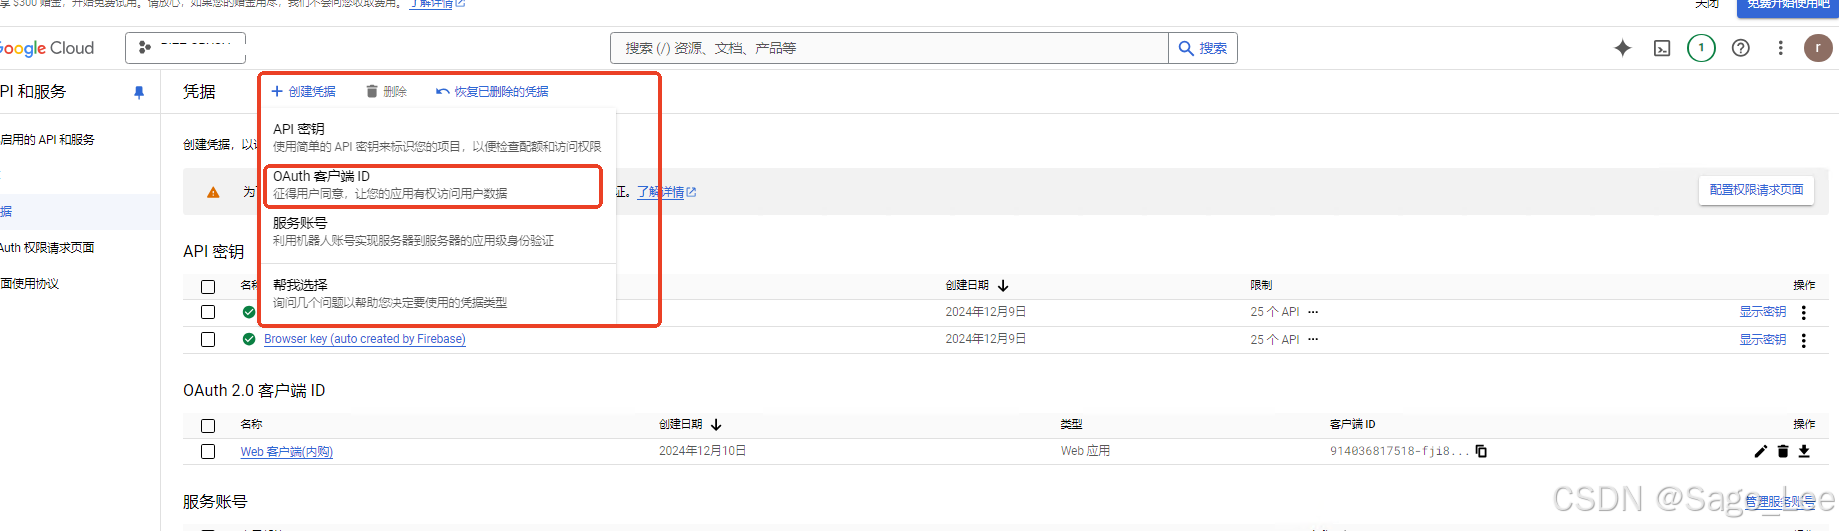
Task: Open the project selector dropdown
Action: click(185, 47)
